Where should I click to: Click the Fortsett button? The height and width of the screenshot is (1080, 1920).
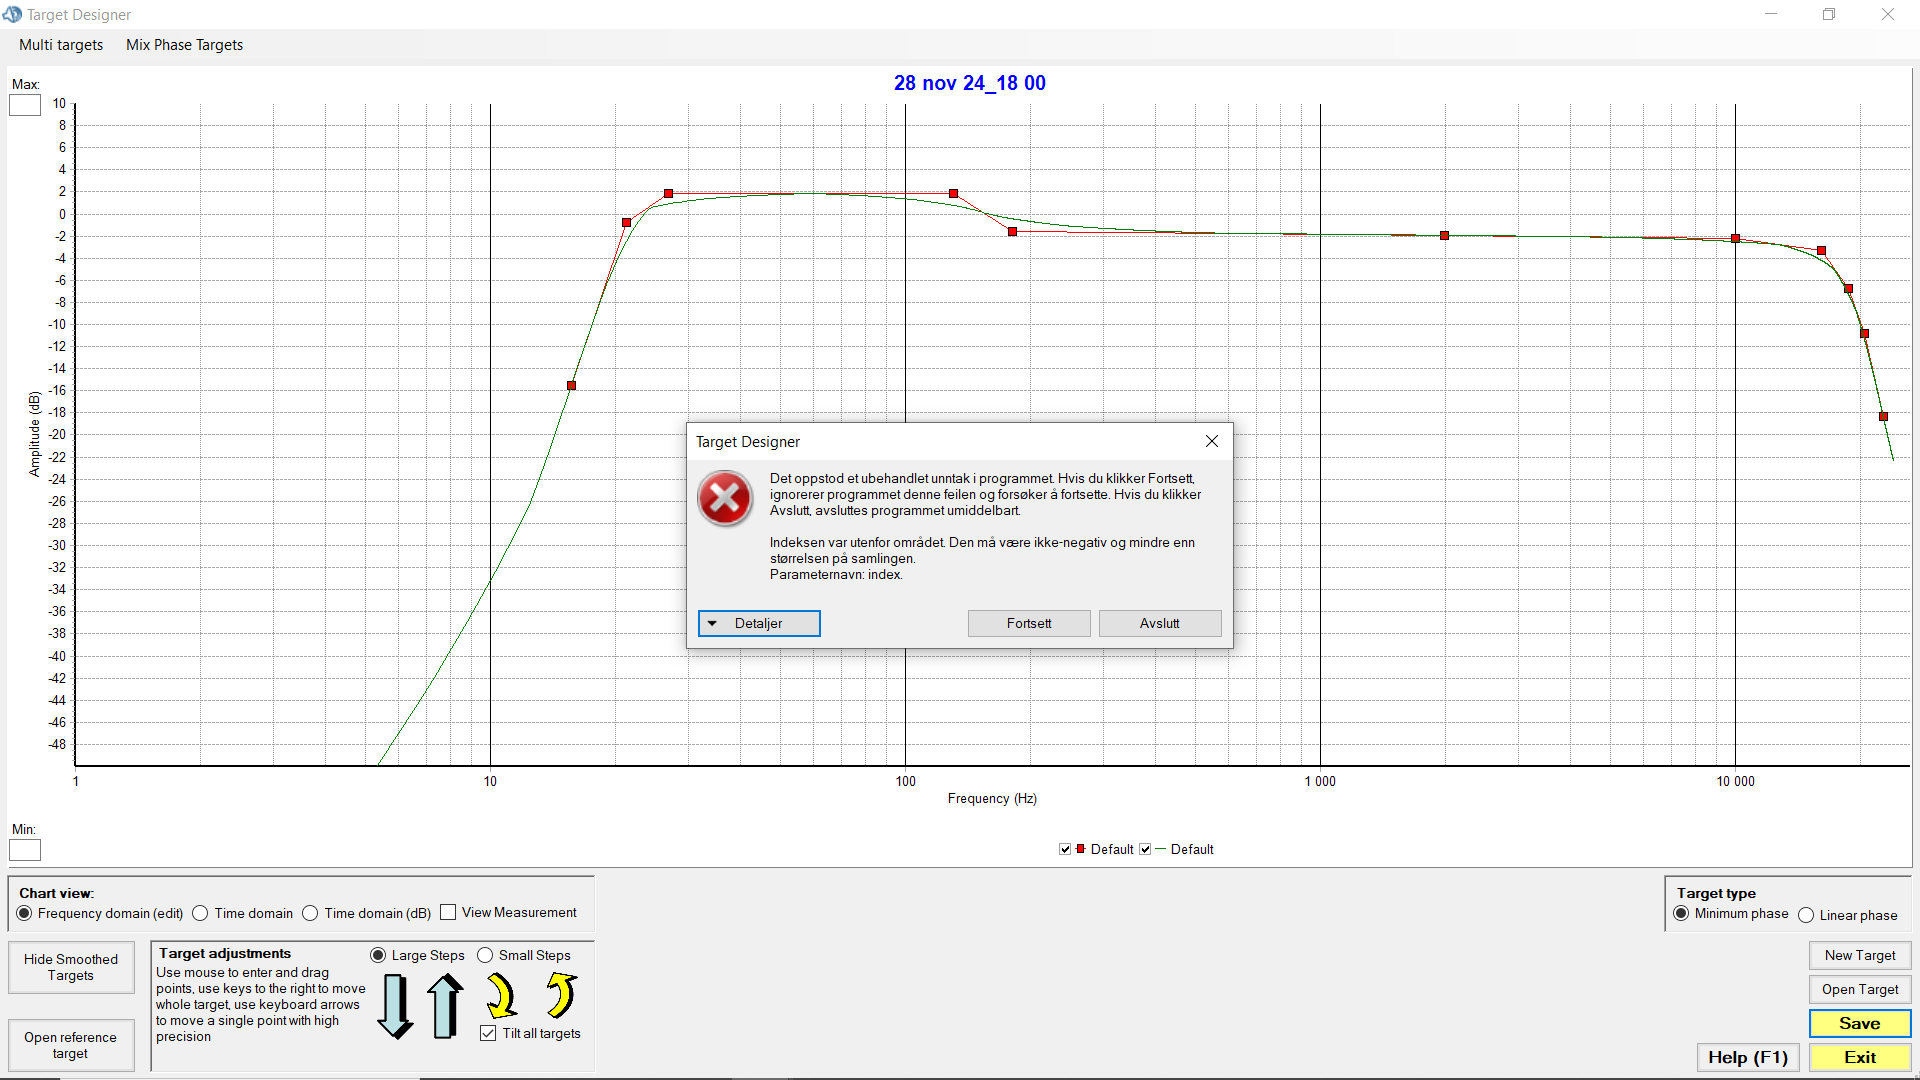click(1028, 623)
